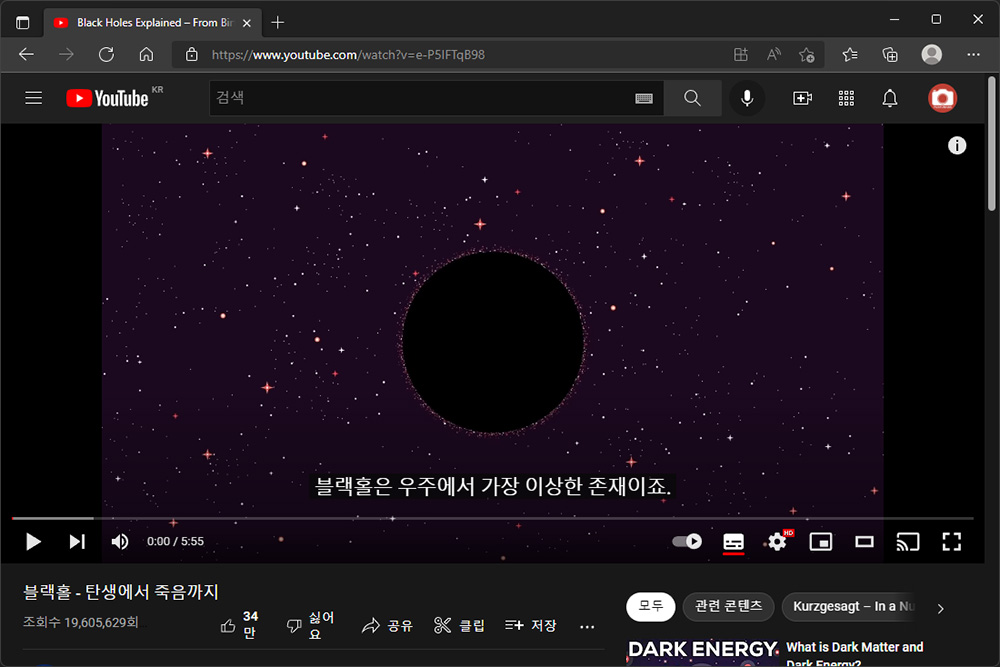Open the YouTube apps grid
1000x667 pixels.
tap(846, 98)
